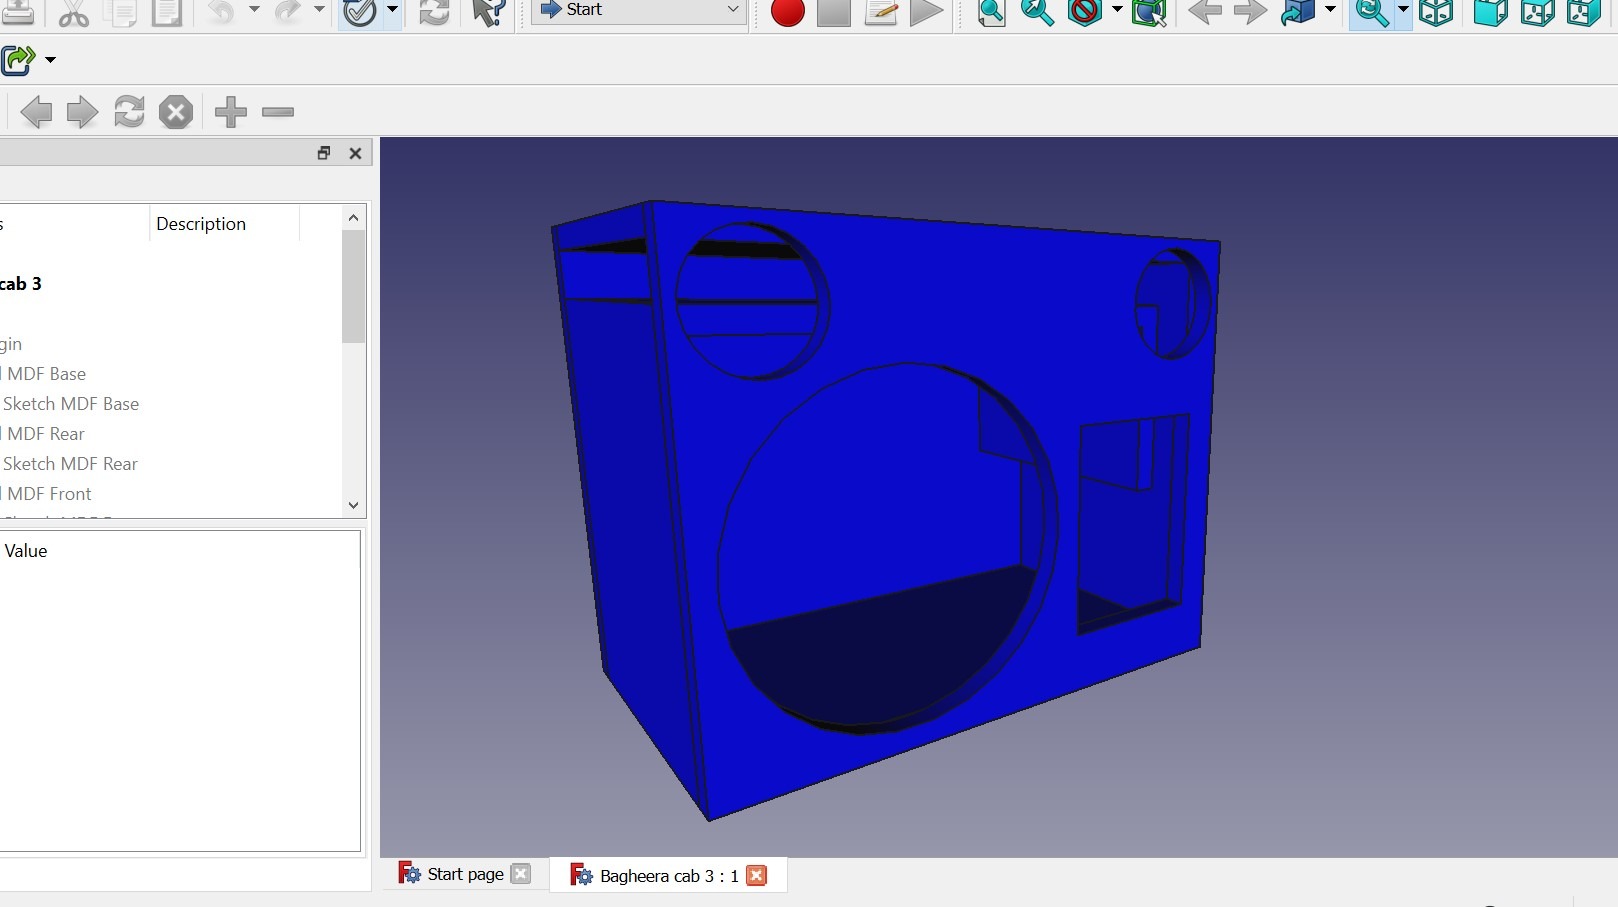Viewport: 1618px width, 907px height.
Task: Click the web browser Back arrow
Action: point(36,112)
